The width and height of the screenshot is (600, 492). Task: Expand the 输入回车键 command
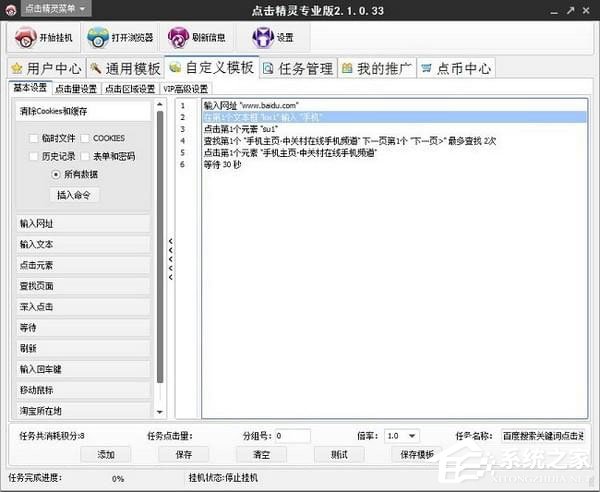tap(83, 369)
